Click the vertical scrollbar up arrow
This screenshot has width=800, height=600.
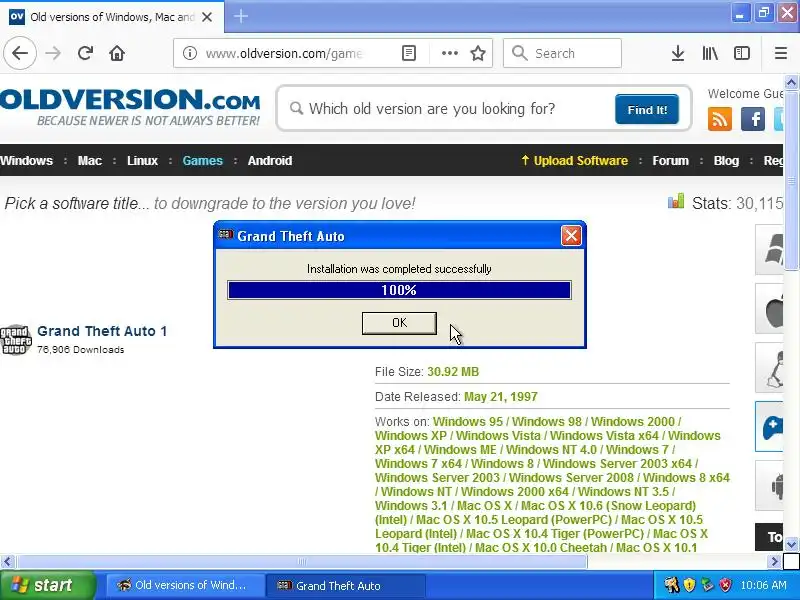click(791, 82)
